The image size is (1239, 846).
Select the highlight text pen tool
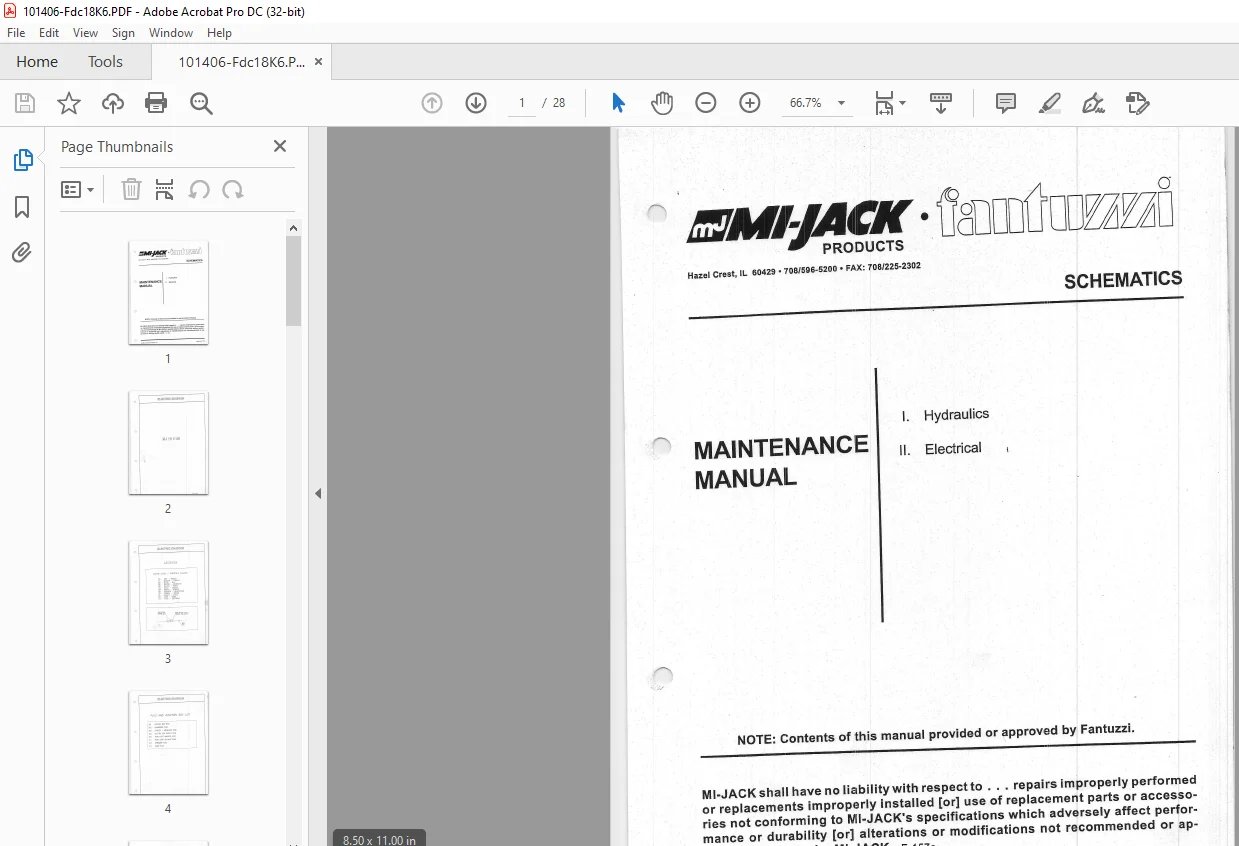[1050, 103]
